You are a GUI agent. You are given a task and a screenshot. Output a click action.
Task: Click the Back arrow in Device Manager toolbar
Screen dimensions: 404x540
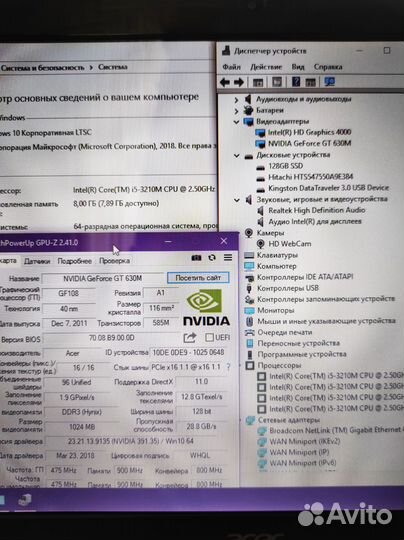[x=225, y=82]
